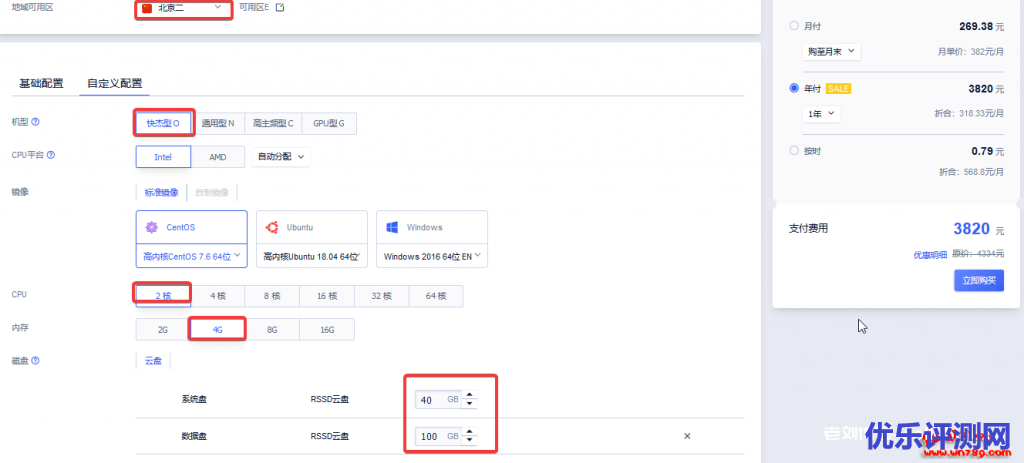Screen dimensions: 1024x463
Task: Open the 购至月末 dropdown
Action: pos(831,52)
